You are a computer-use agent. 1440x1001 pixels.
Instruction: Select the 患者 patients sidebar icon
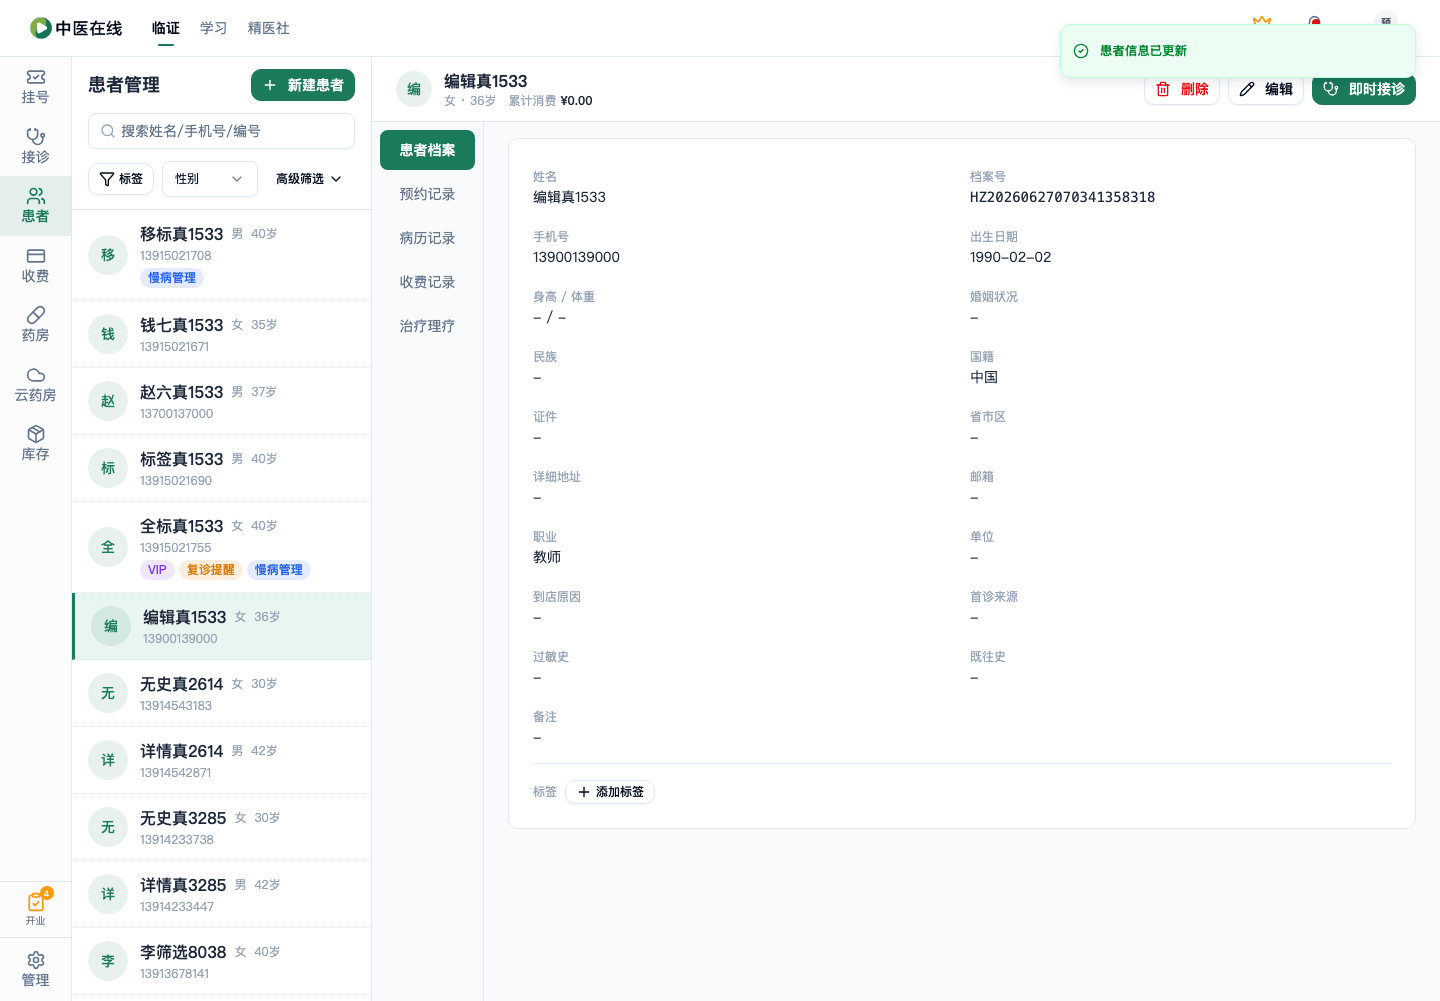point(35,206)
